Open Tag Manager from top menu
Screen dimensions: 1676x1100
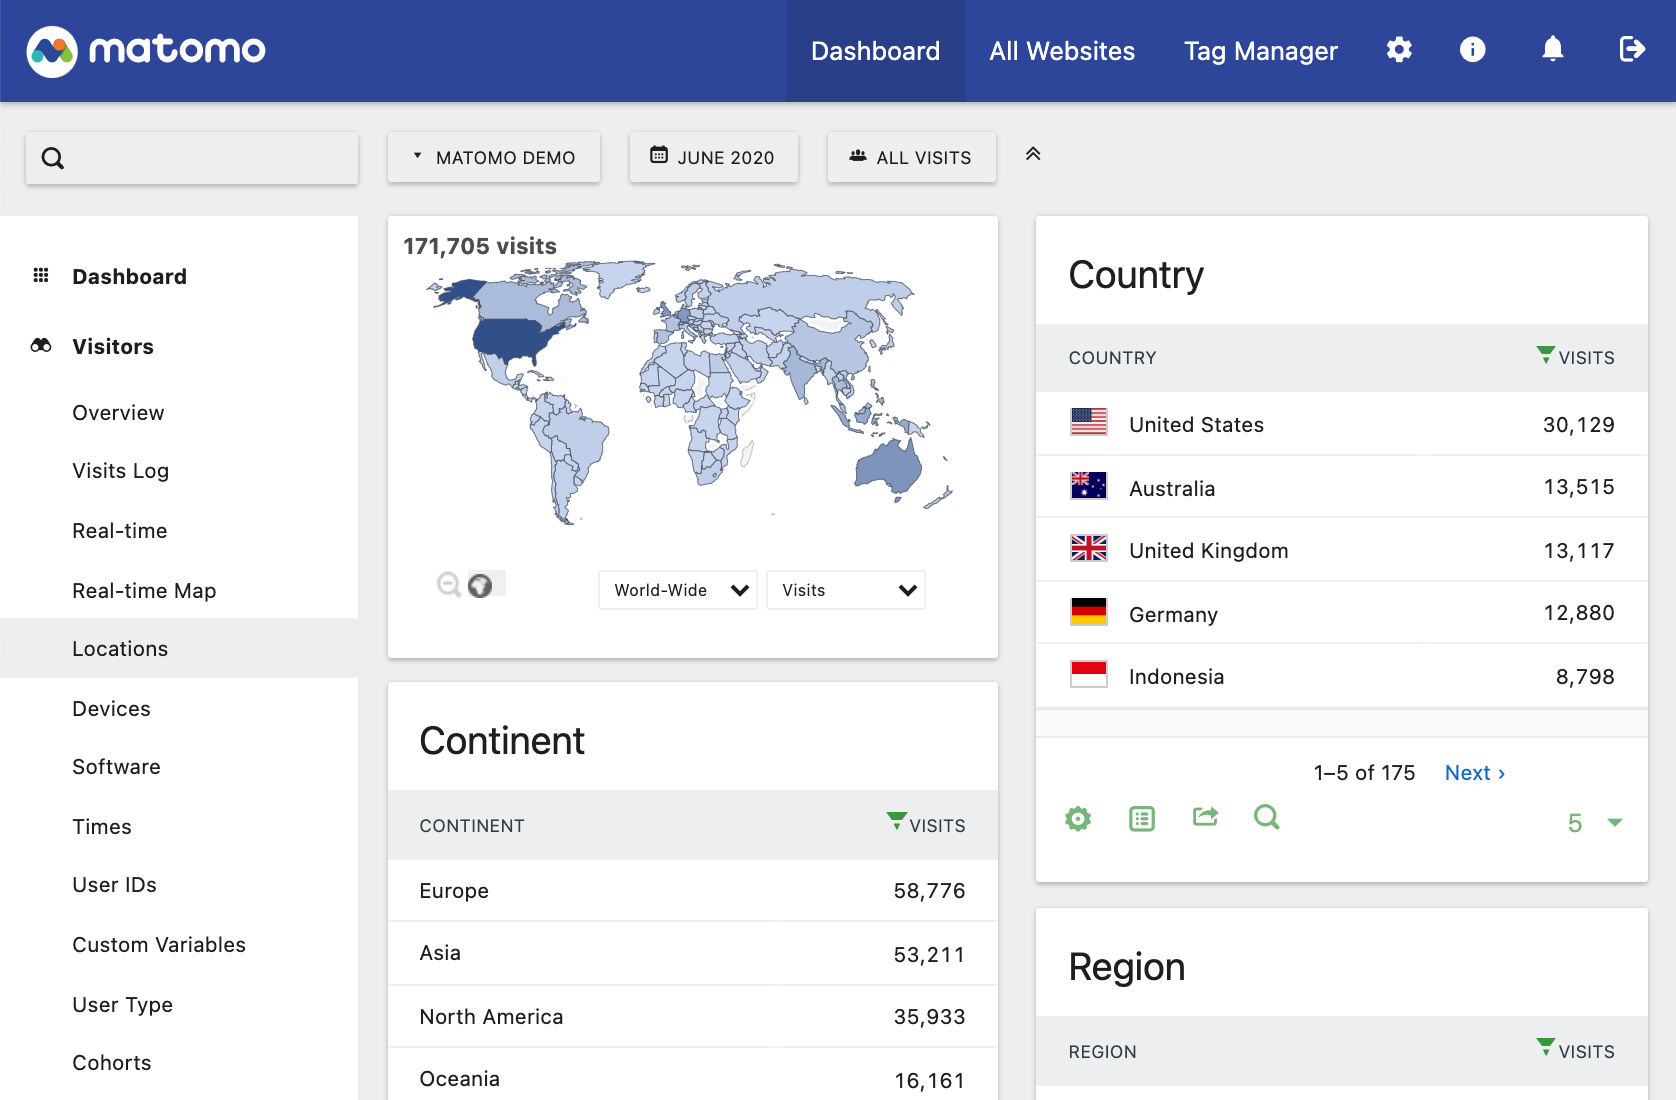[1260, 51]
